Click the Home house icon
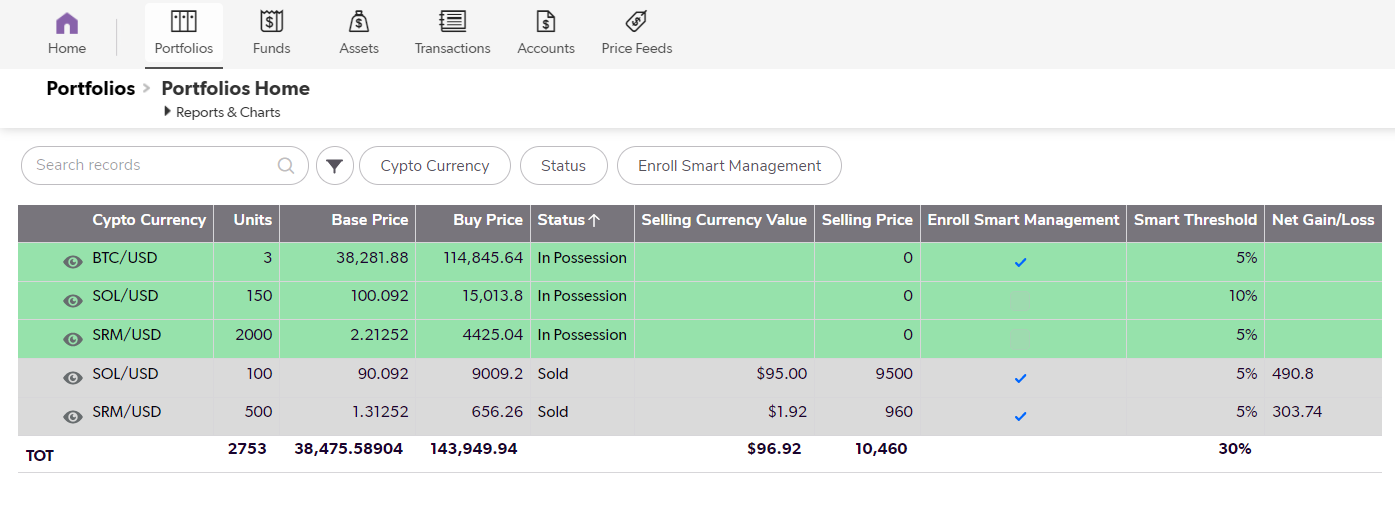This screenshot has height=512, width=1395. click(x=67, y=23)
